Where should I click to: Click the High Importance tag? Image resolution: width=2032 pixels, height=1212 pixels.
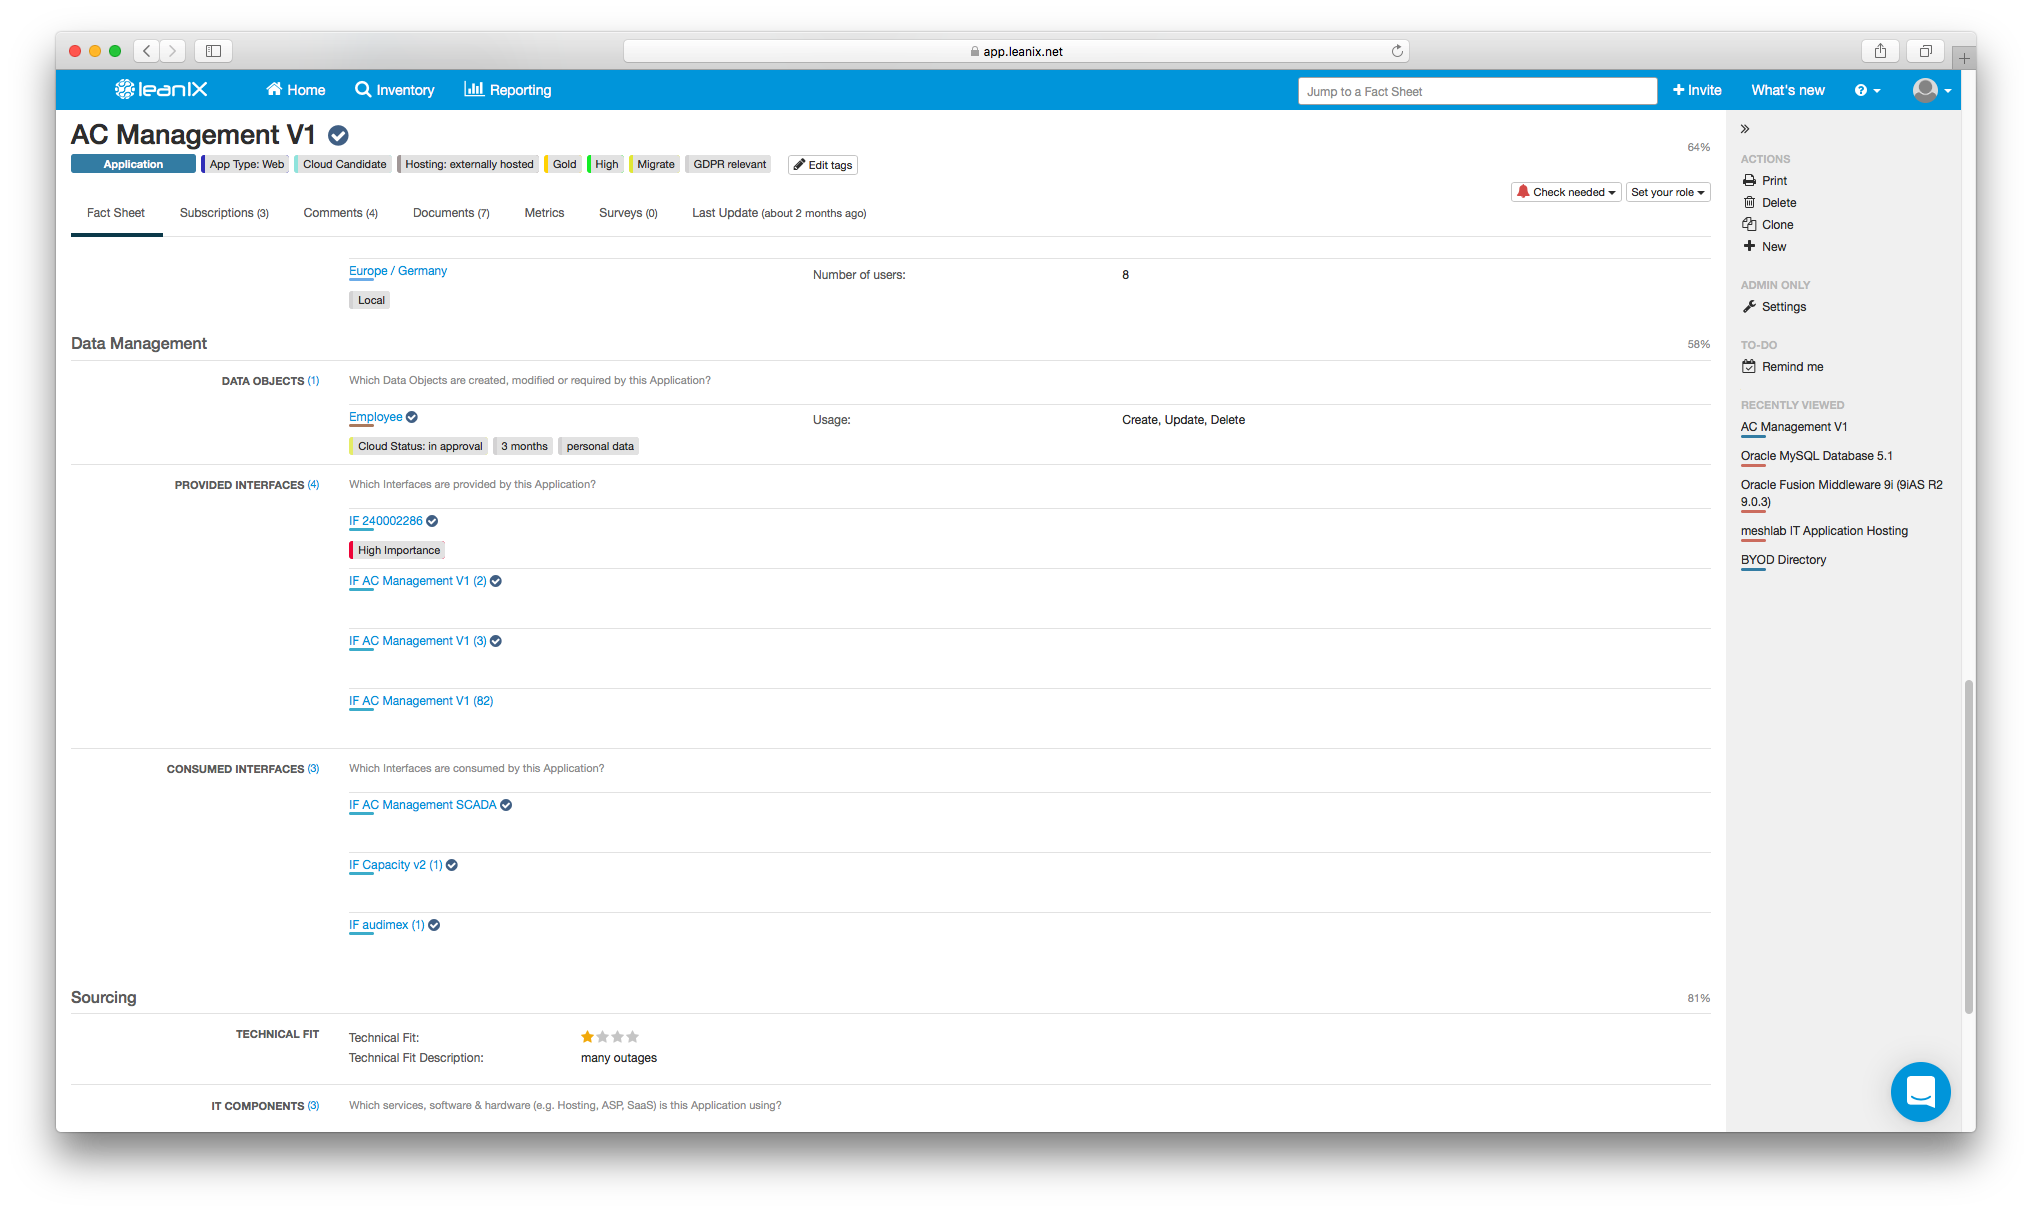coord(397,550)
